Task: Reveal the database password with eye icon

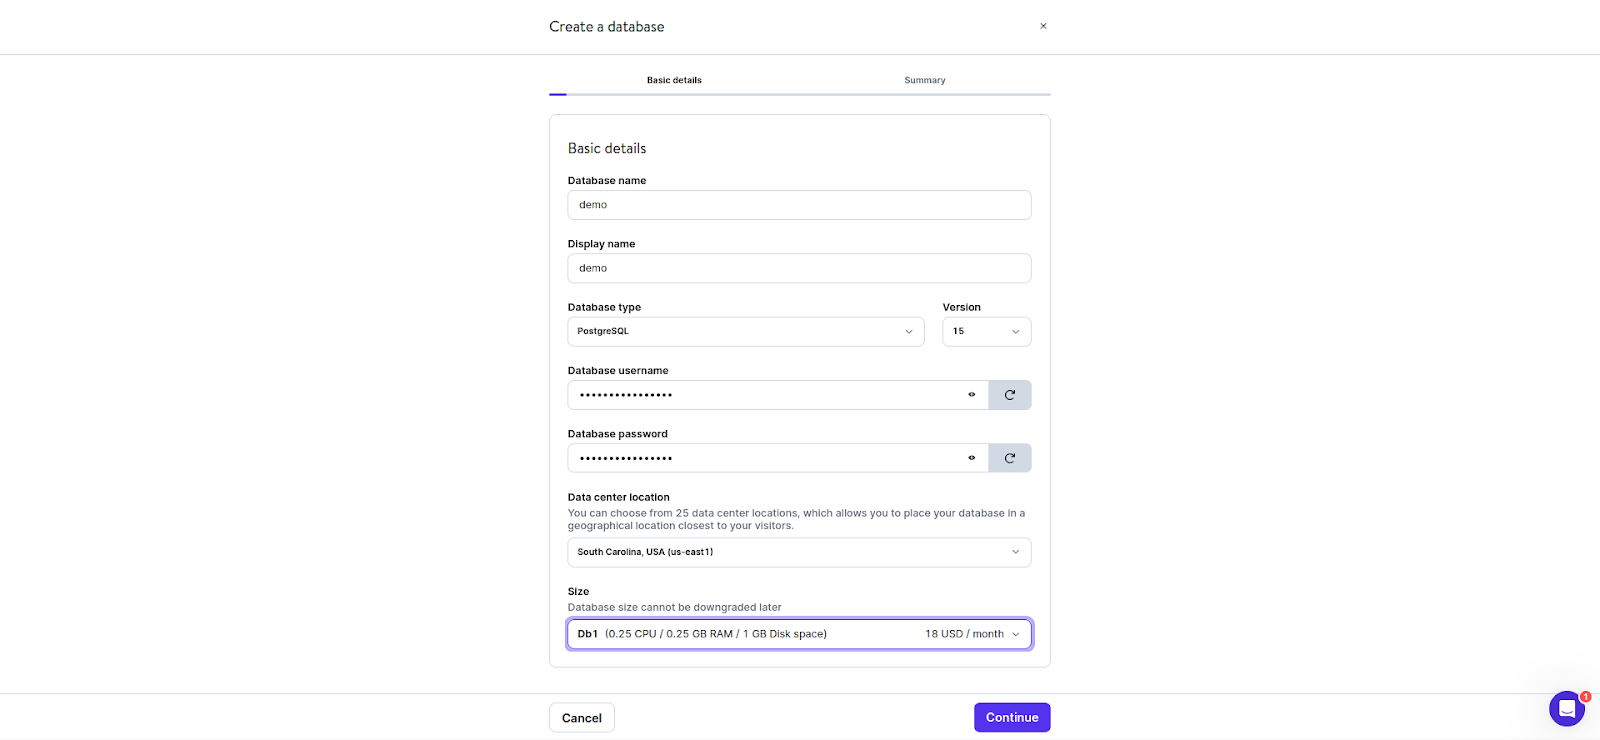Action: pyautogui.click(x=971, y=458)
